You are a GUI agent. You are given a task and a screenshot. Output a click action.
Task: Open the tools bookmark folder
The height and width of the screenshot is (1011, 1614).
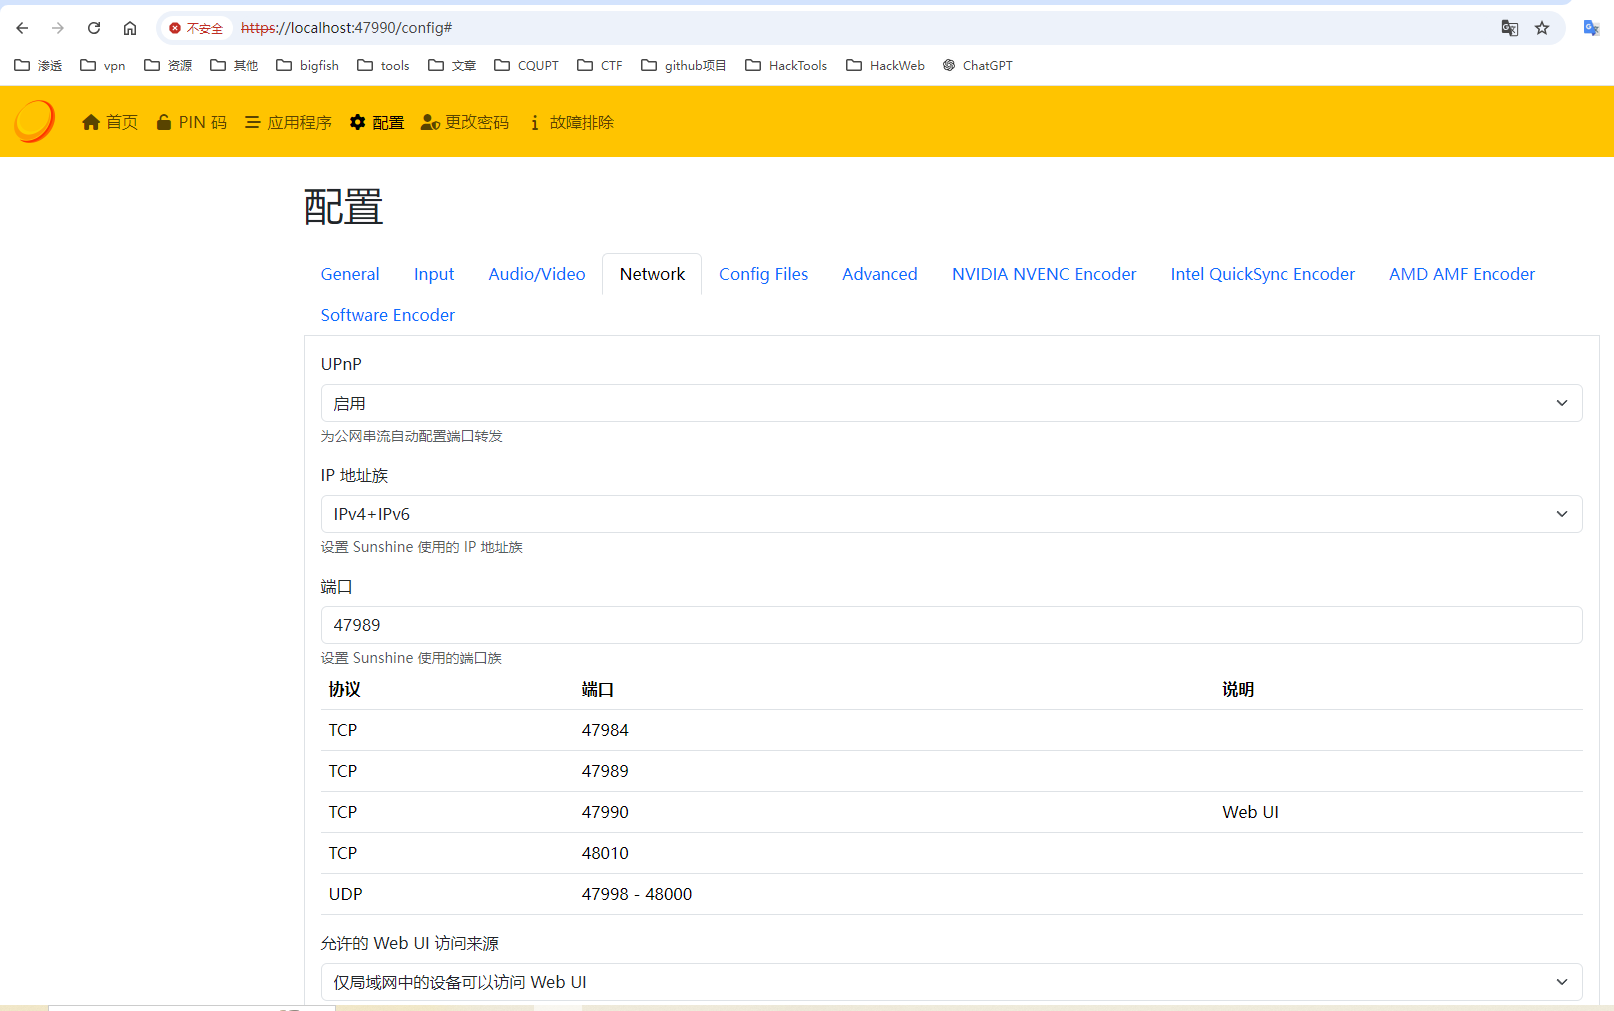click(384, 65)
